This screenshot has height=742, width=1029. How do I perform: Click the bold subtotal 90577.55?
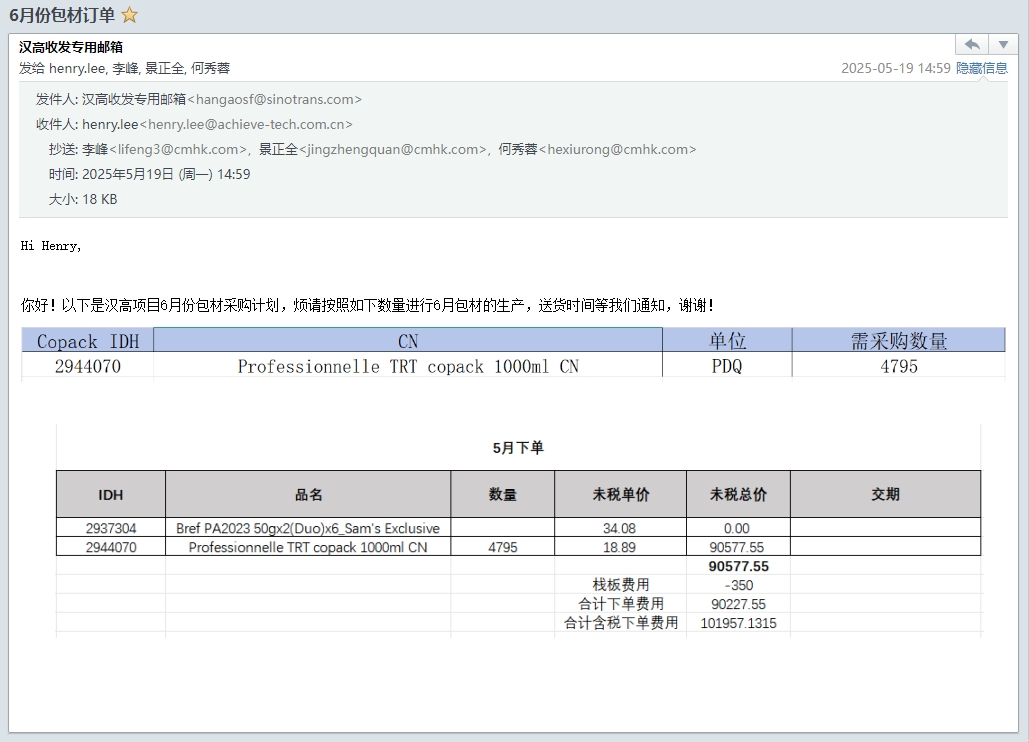click(738, 566)
